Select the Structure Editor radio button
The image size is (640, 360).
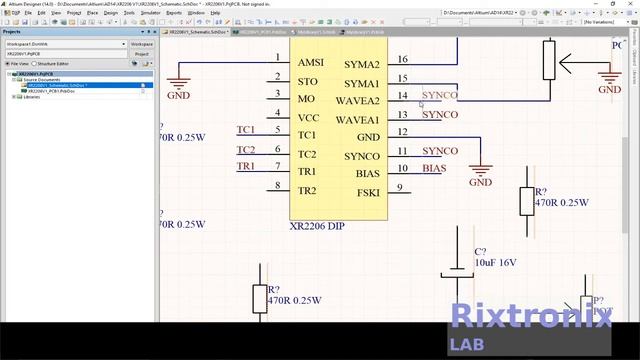[x=34, y=64]
